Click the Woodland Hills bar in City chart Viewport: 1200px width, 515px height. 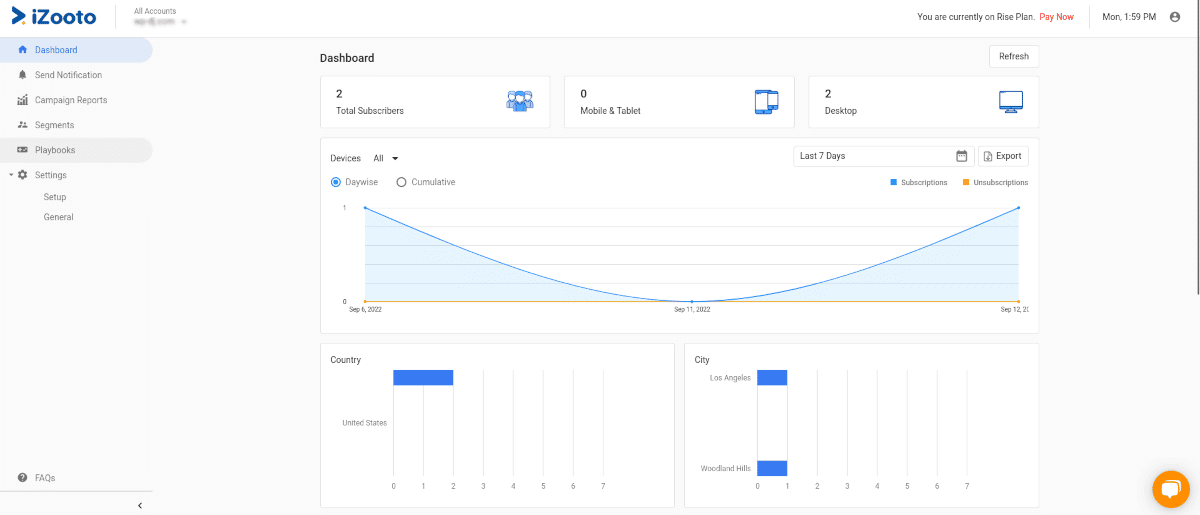tap(772, 468)
